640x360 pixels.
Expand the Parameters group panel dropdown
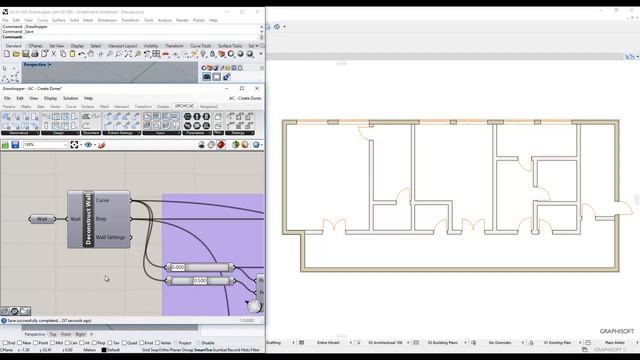[210, 133]
